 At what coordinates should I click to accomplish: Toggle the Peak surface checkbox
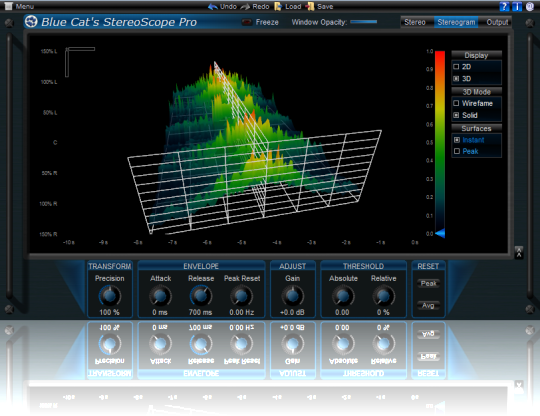pos(457,151)
